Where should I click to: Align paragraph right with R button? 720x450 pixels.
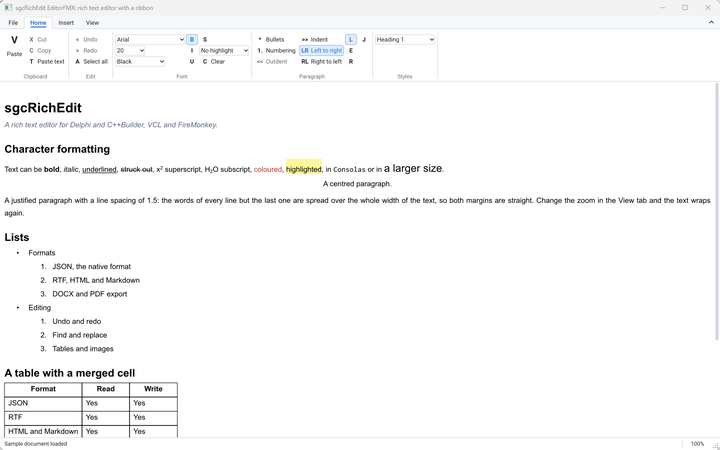(351, 62)
